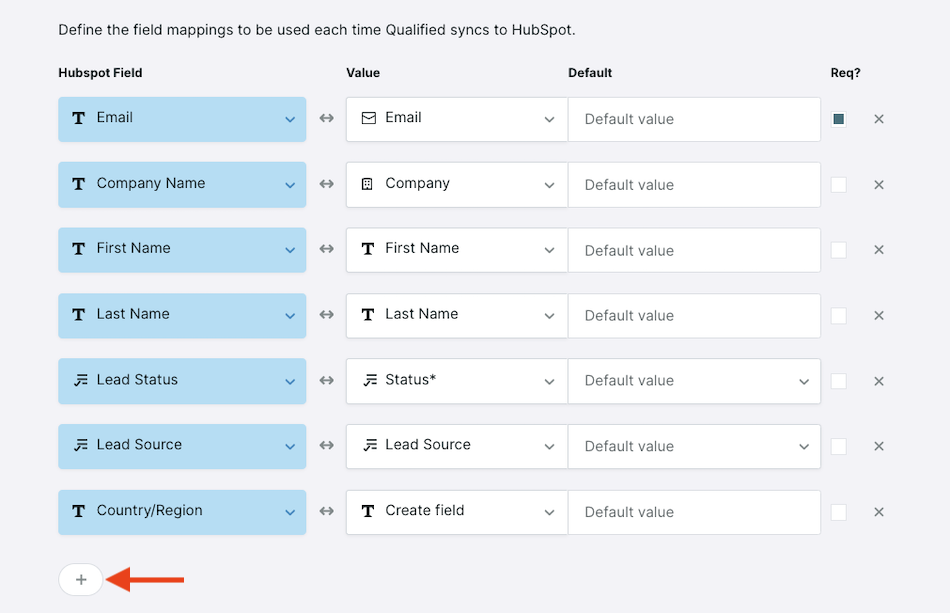
Task: Click sync direction arrows in Last Name row
Action: tap(327, 314)
